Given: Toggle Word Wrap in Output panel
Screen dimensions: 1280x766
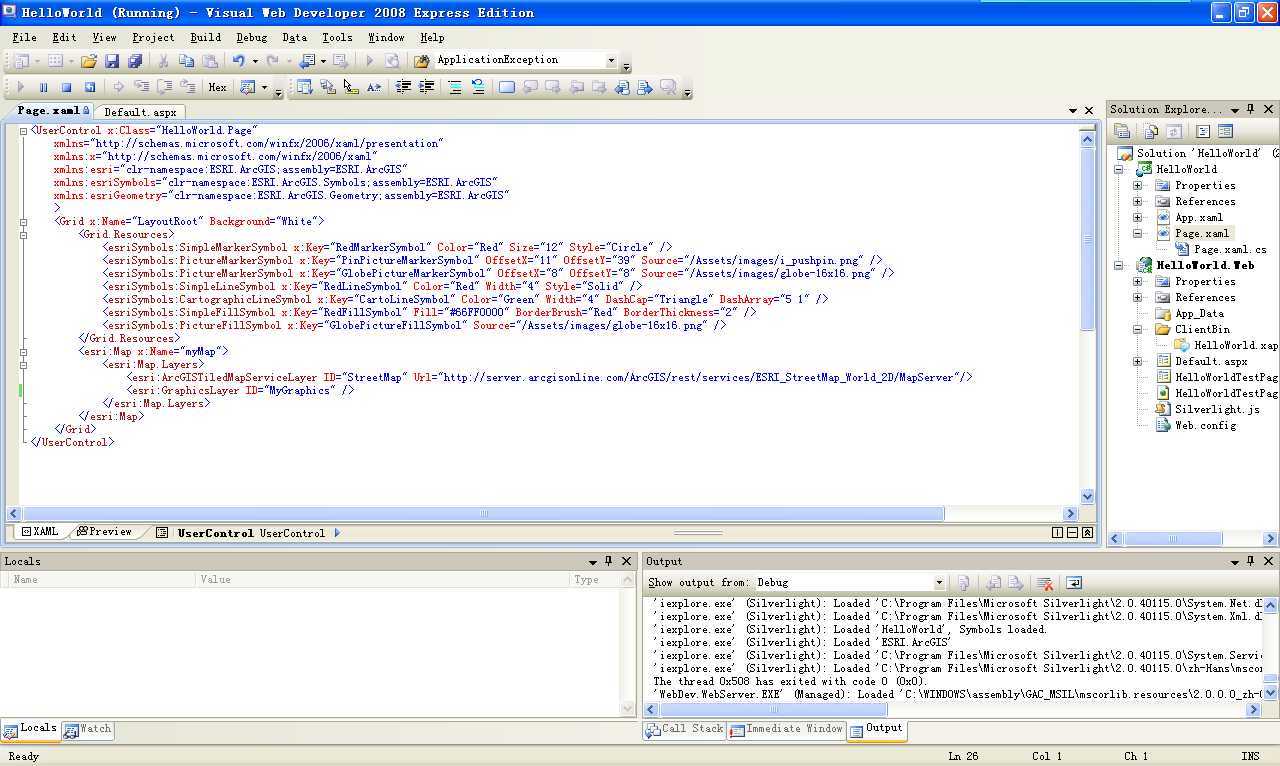Looking at the screenshot, I should point(1074,583).
